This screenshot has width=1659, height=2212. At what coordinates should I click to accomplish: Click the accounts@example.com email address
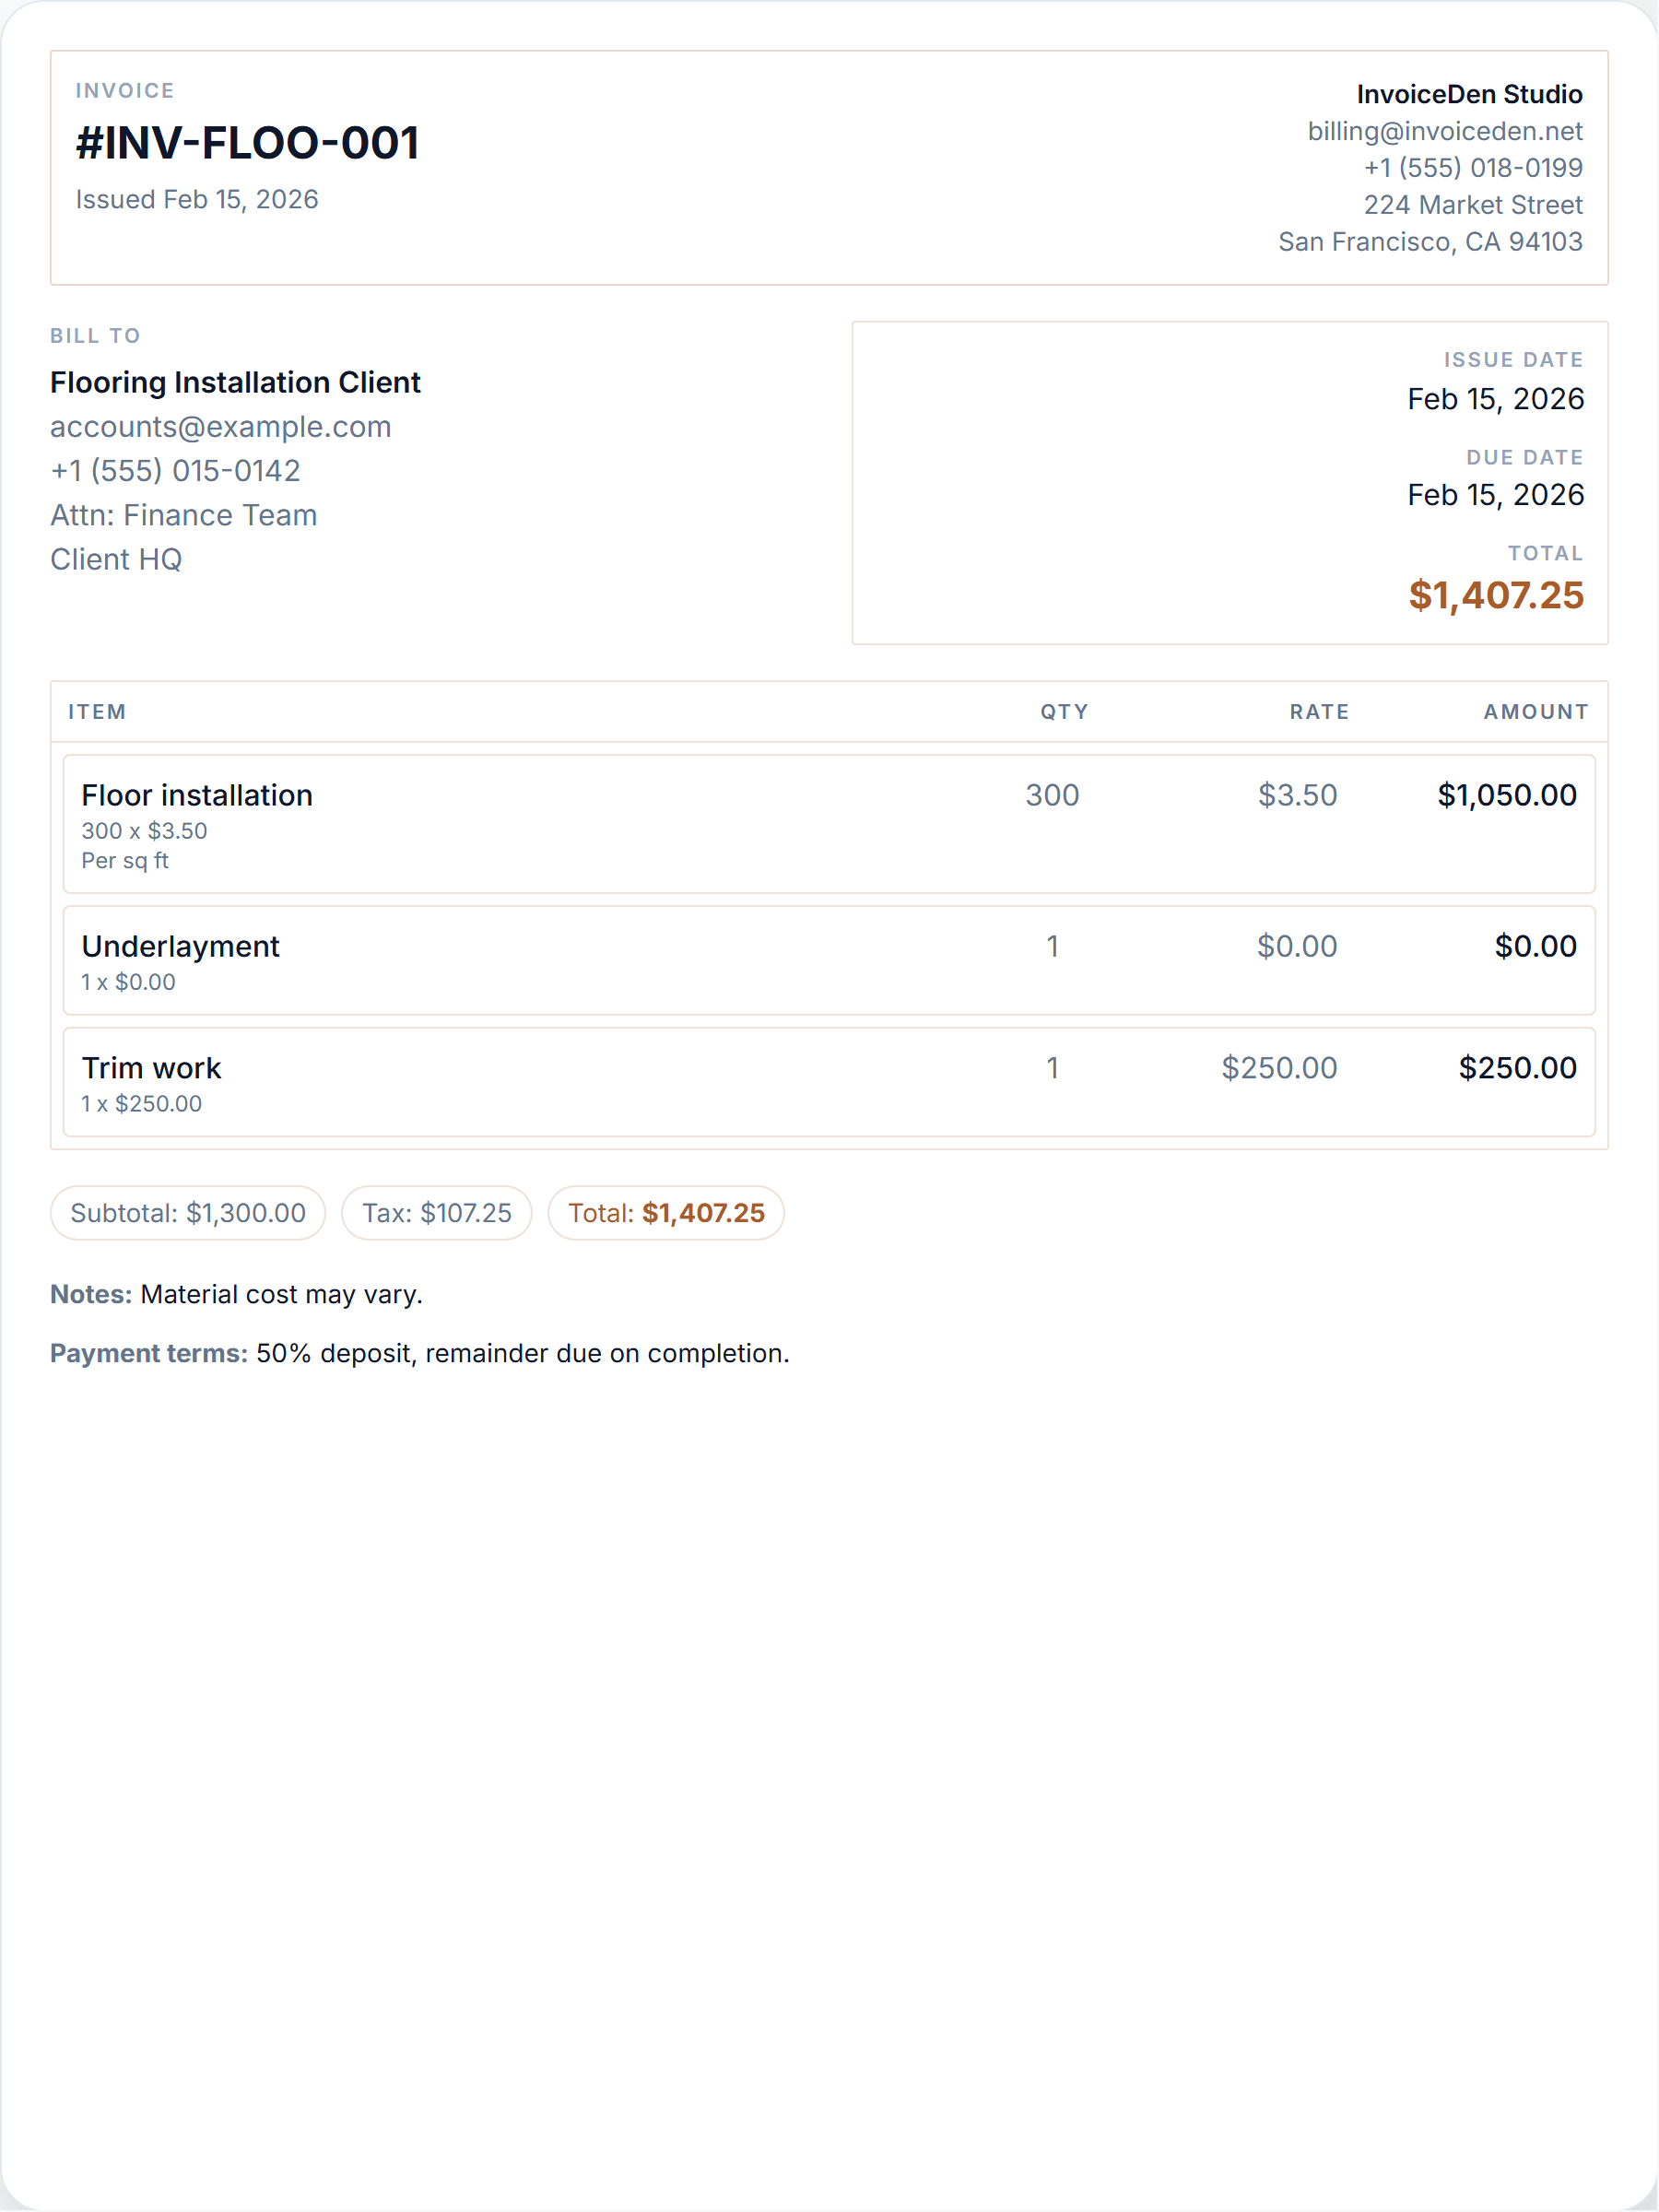click(221, 427)
